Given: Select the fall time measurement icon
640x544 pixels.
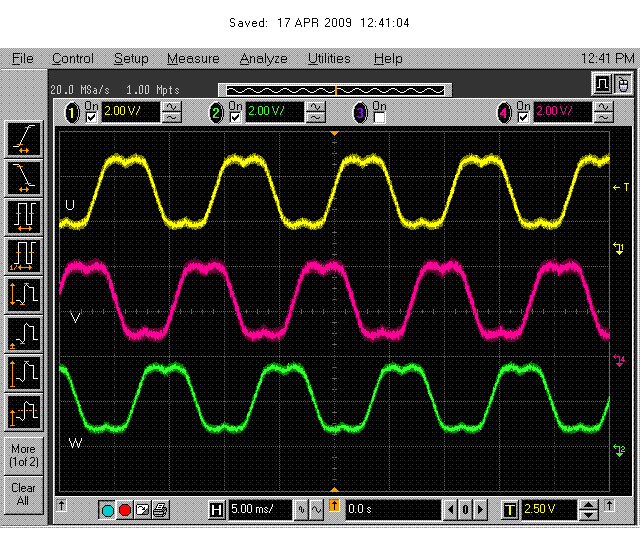Looking at the screenshot, I should pyautogui.click(x=24, y=178).
